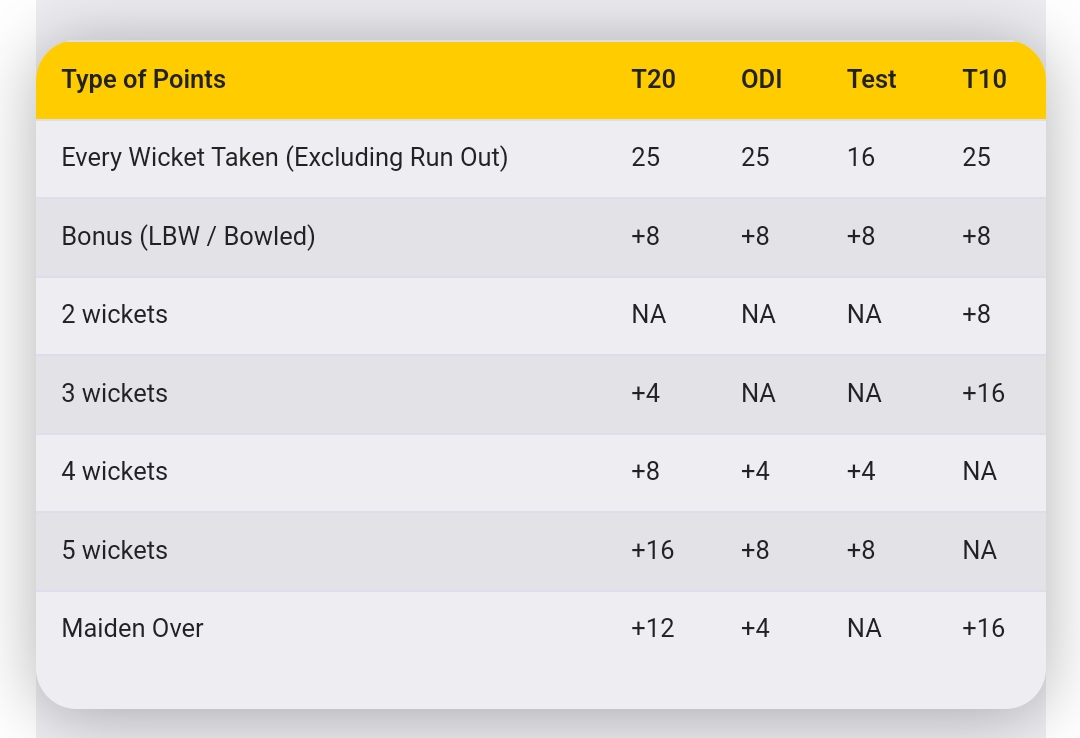Click the ODI column header

(x=761, y=80)
